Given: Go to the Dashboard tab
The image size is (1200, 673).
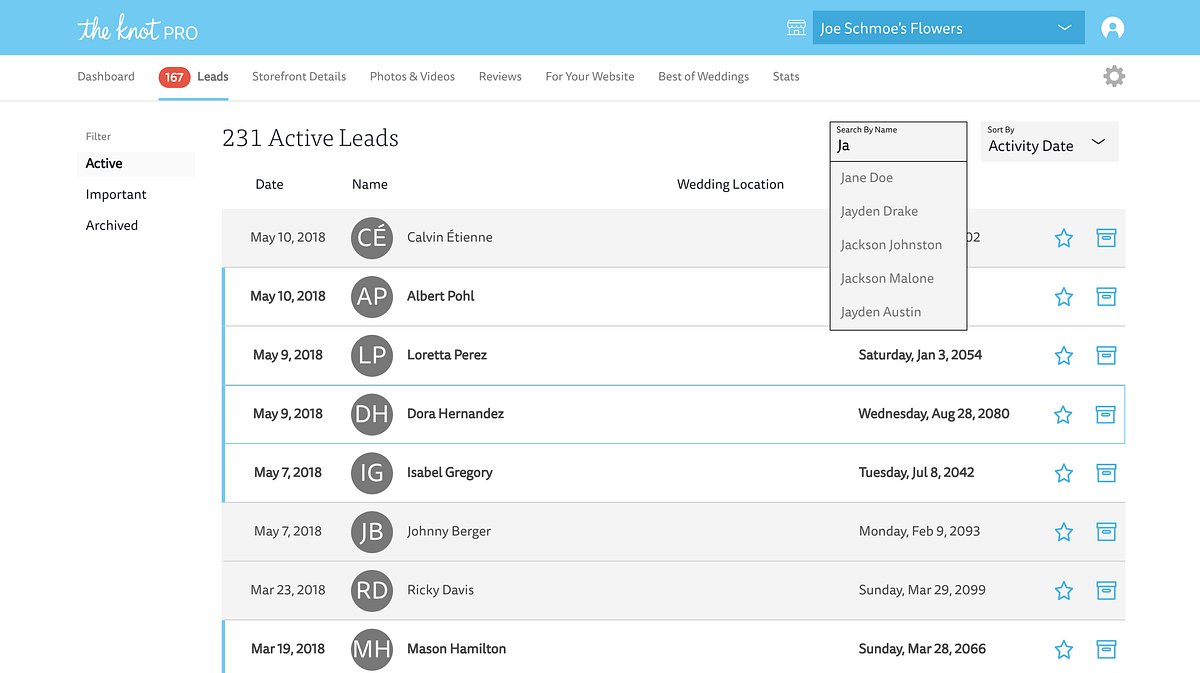Looking at the screenshot, I should pos(106,76).
